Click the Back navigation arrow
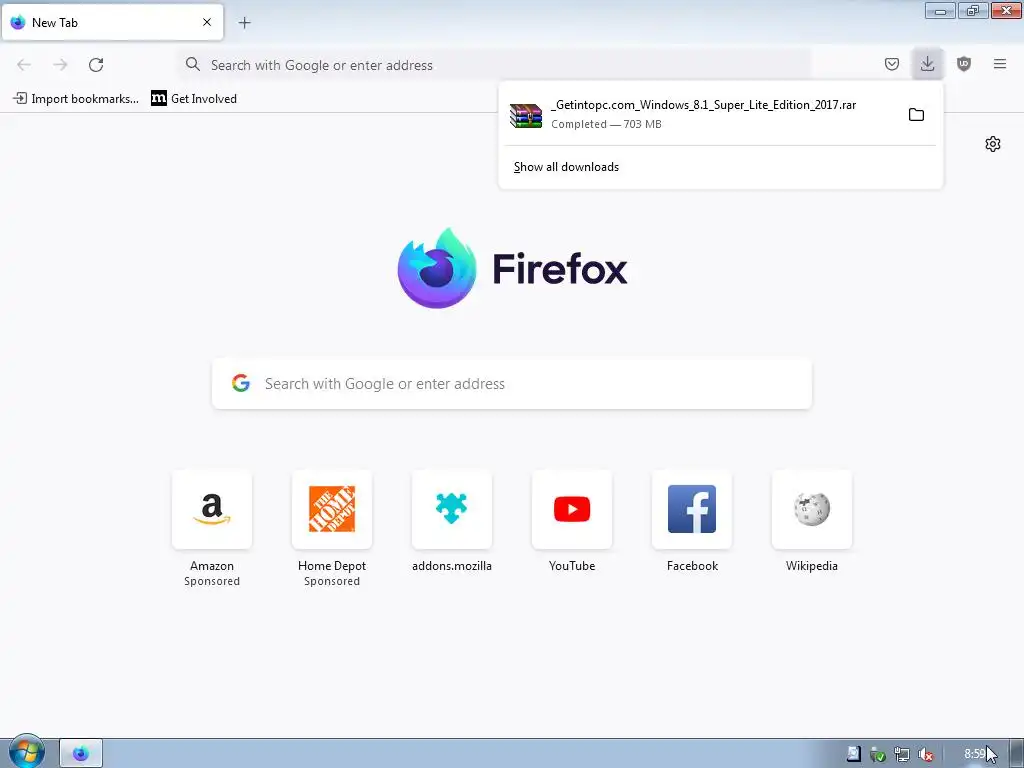This screenshot has height=768, width=1024. tap(24, 65)
